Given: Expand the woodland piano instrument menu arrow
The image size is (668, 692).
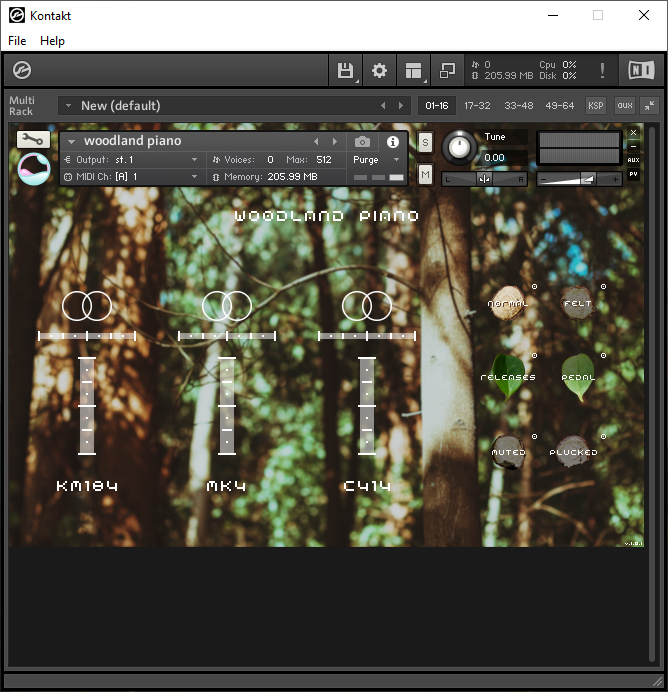Looking at the screenshot, I should point(71,142).
